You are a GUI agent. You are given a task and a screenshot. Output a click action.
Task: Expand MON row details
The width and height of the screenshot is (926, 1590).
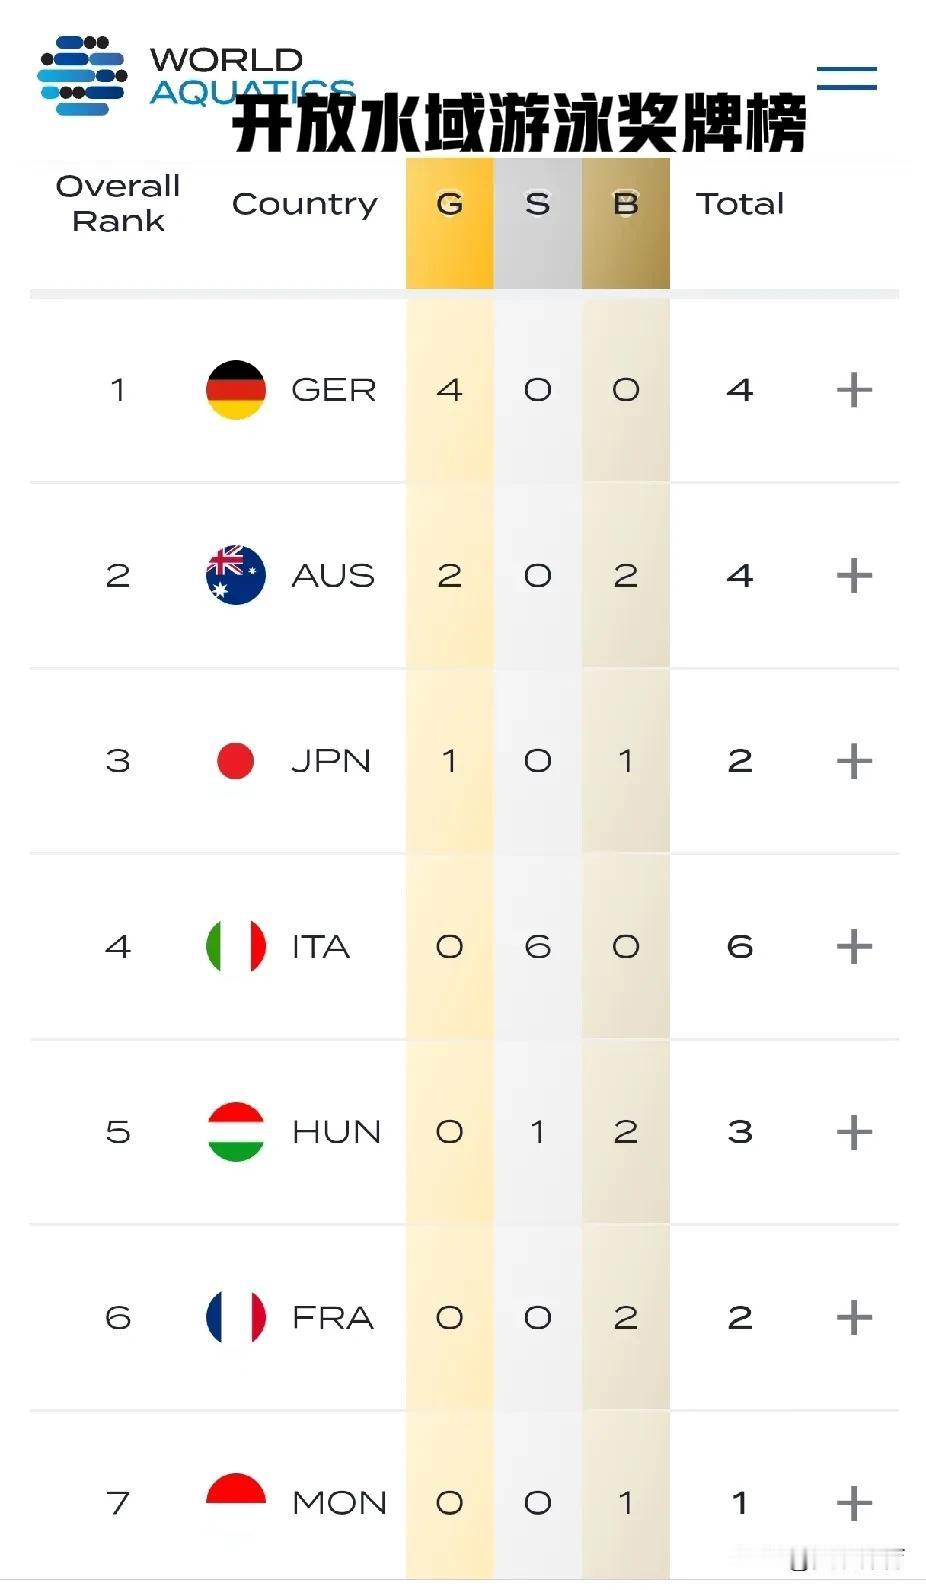[x=854, y=1503]
